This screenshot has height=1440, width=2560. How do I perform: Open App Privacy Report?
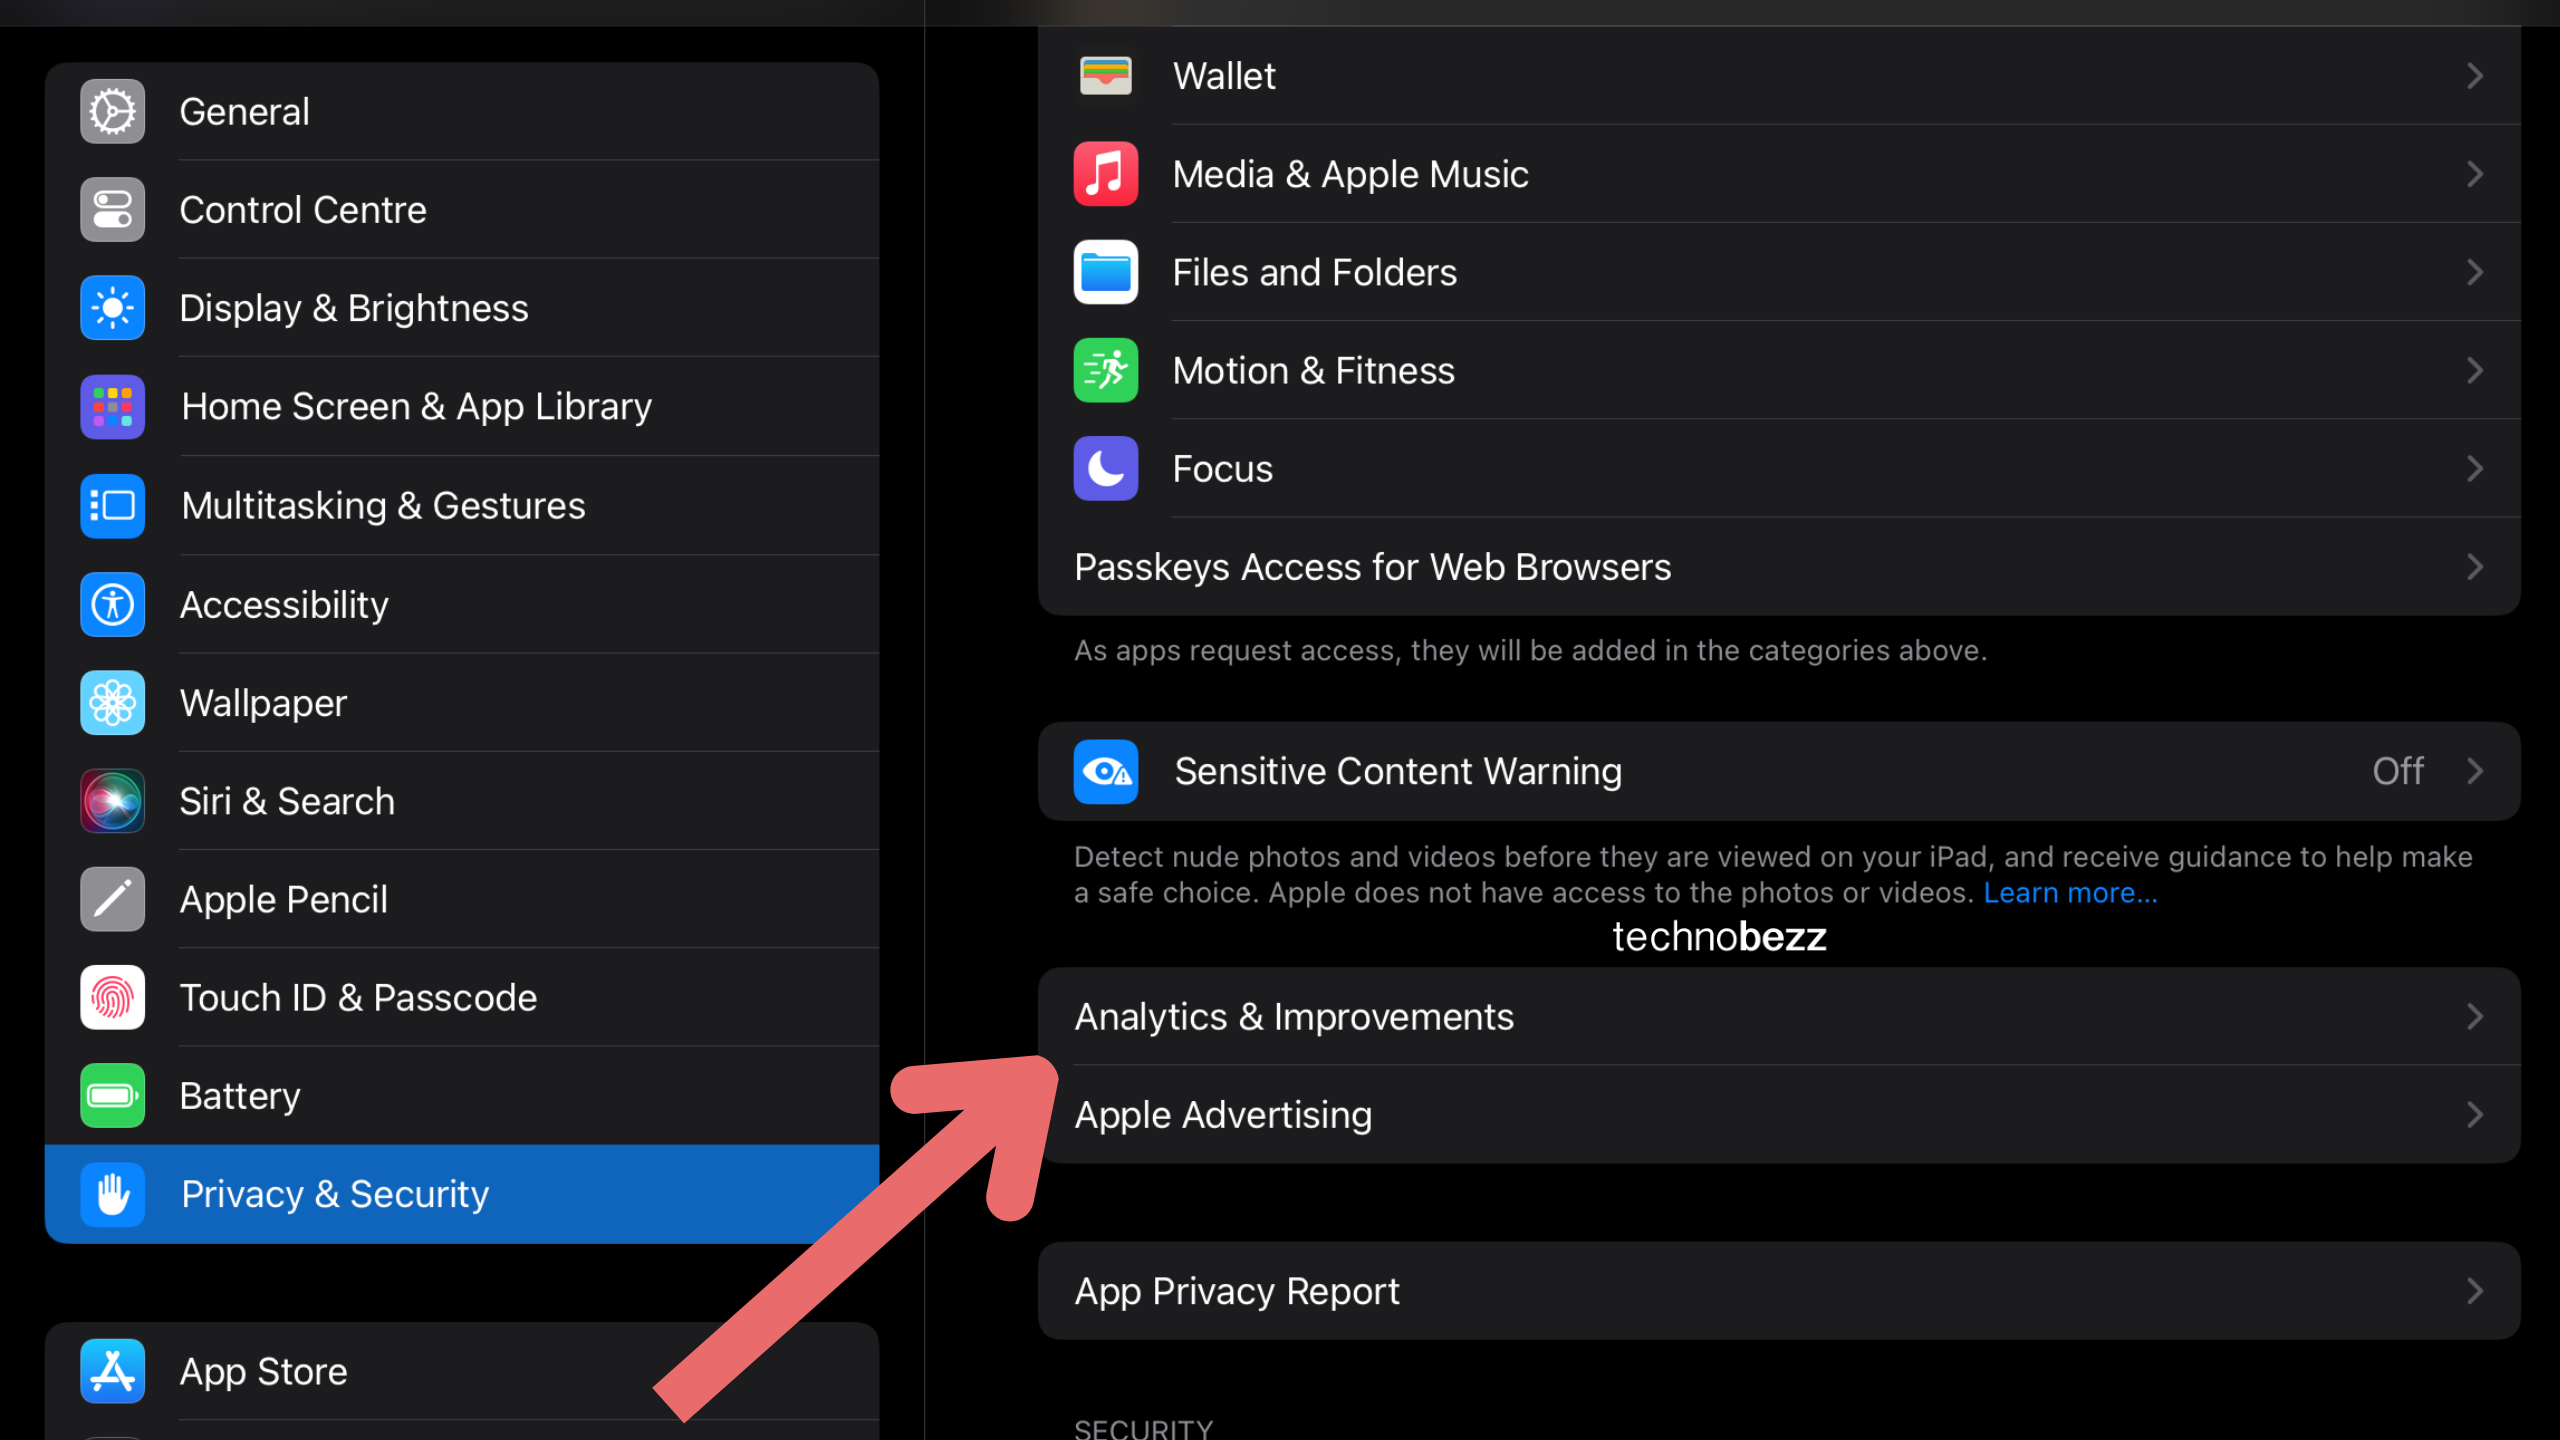click(x=1779, y=1291)
